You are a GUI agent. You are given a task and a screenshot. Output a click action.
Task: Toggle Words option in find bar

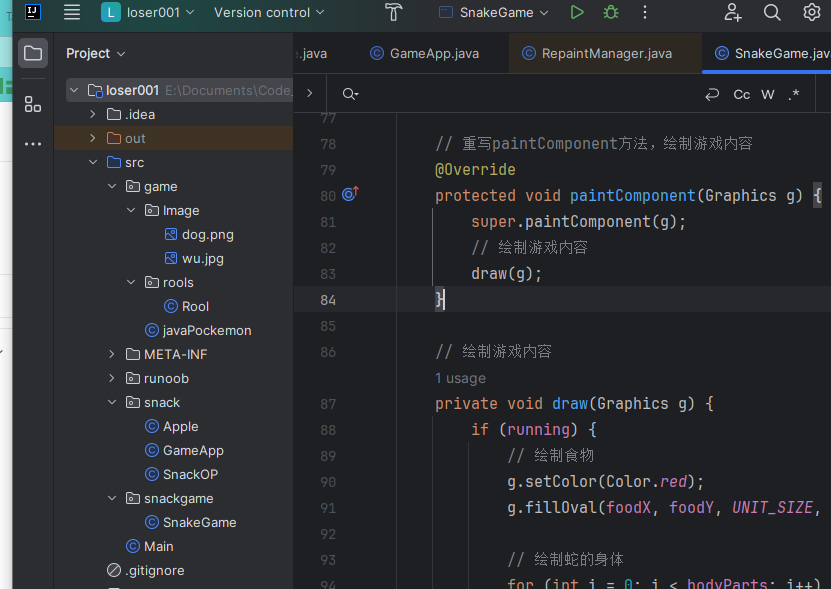[x=767, y=94]
